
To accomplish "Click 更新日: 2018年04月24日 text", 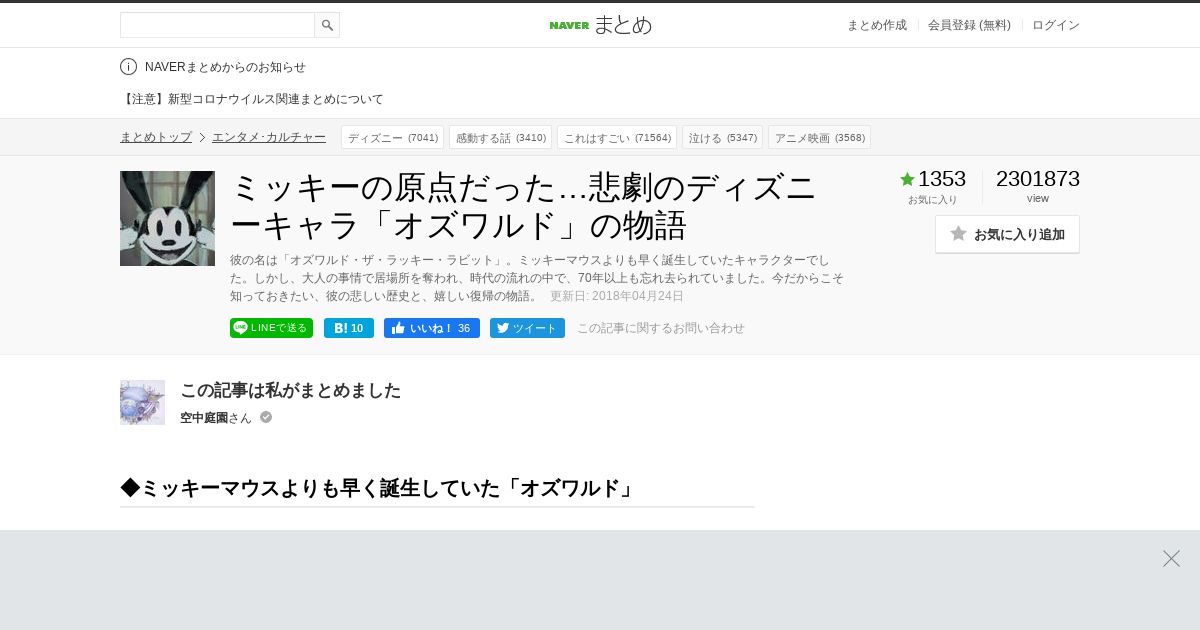I will point(616,296).
